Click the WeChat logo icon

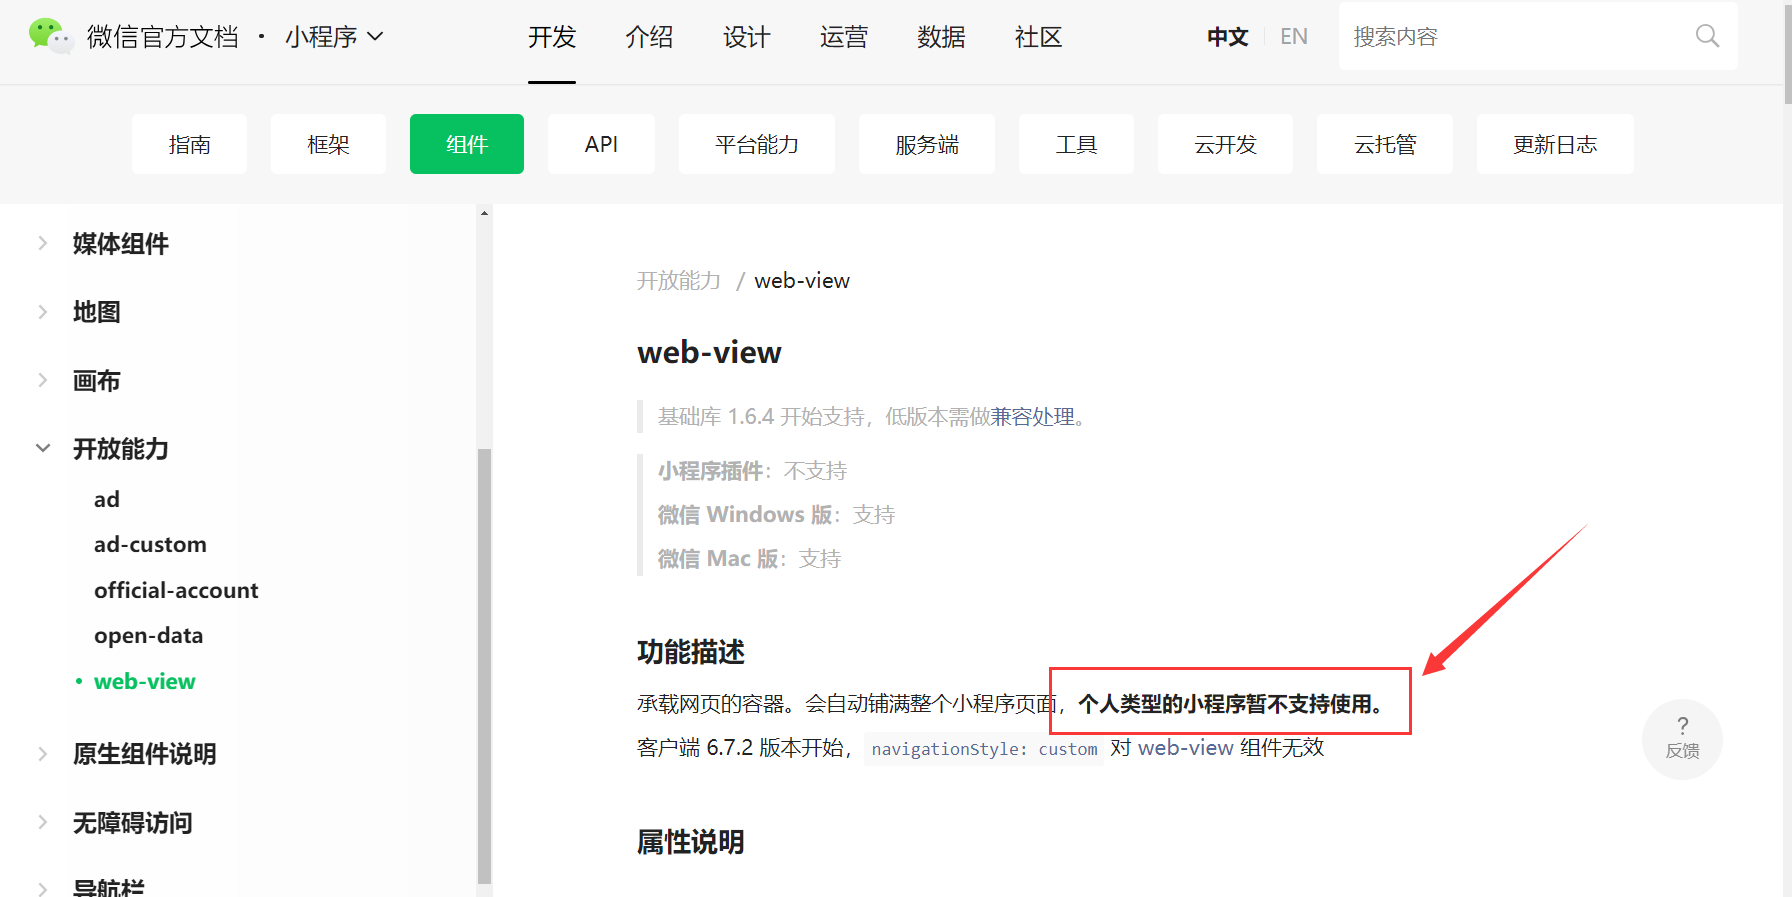coord(50,36)
